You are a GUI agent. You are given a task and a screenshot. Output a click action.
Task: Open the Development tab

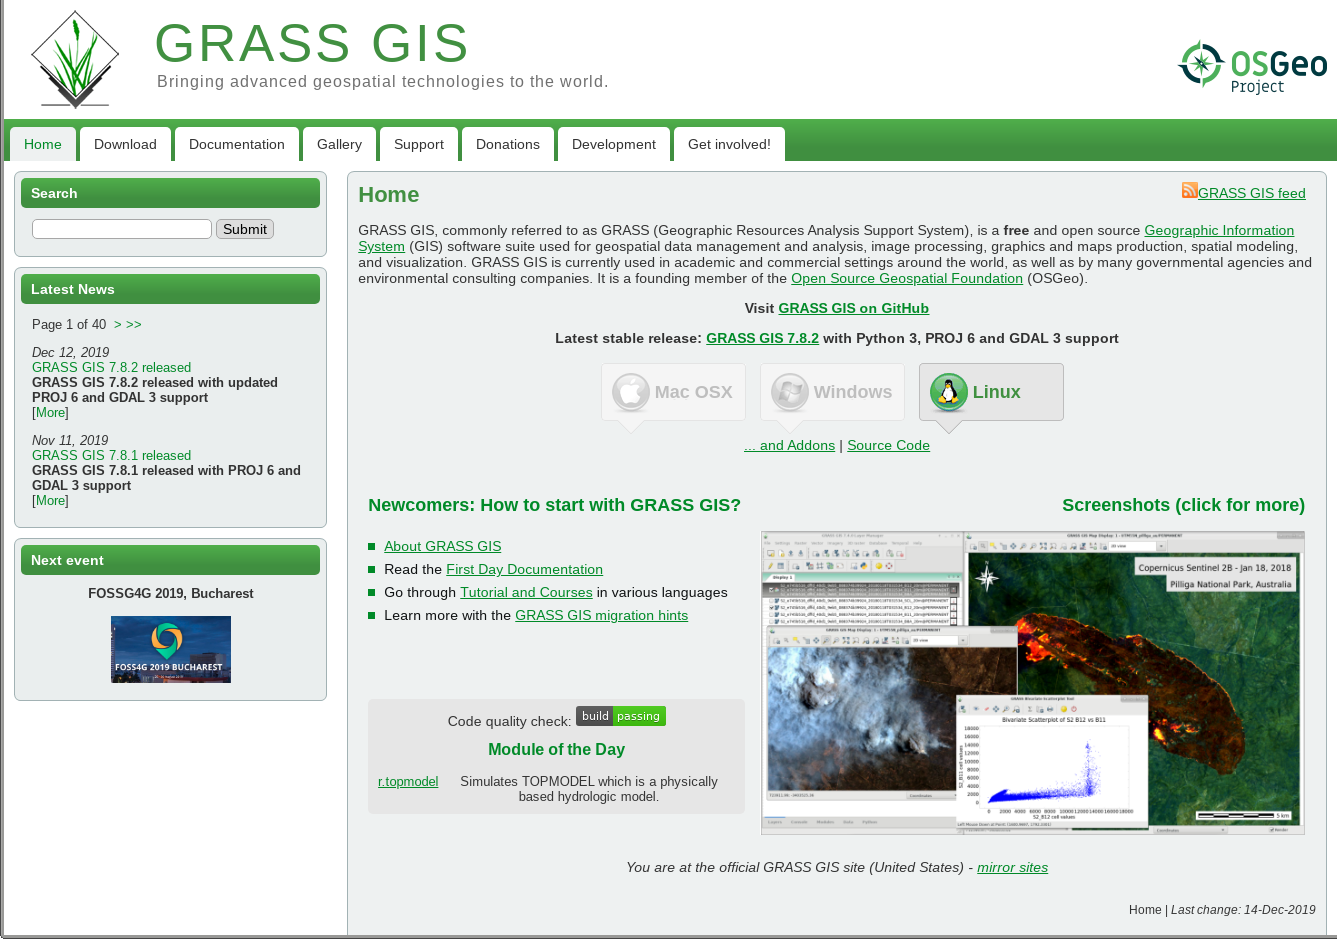click(x=614, y=144)
